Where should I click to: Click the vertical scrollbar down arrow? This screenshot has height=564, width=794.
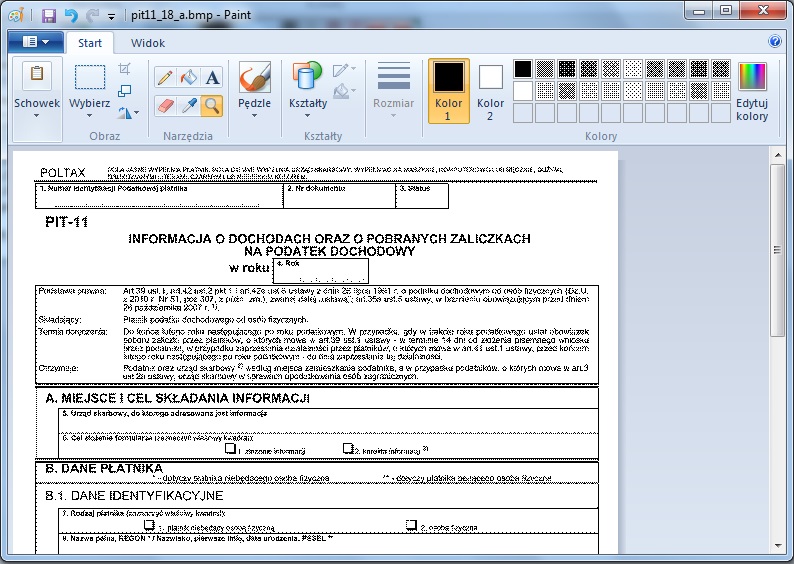pos(777,546)
